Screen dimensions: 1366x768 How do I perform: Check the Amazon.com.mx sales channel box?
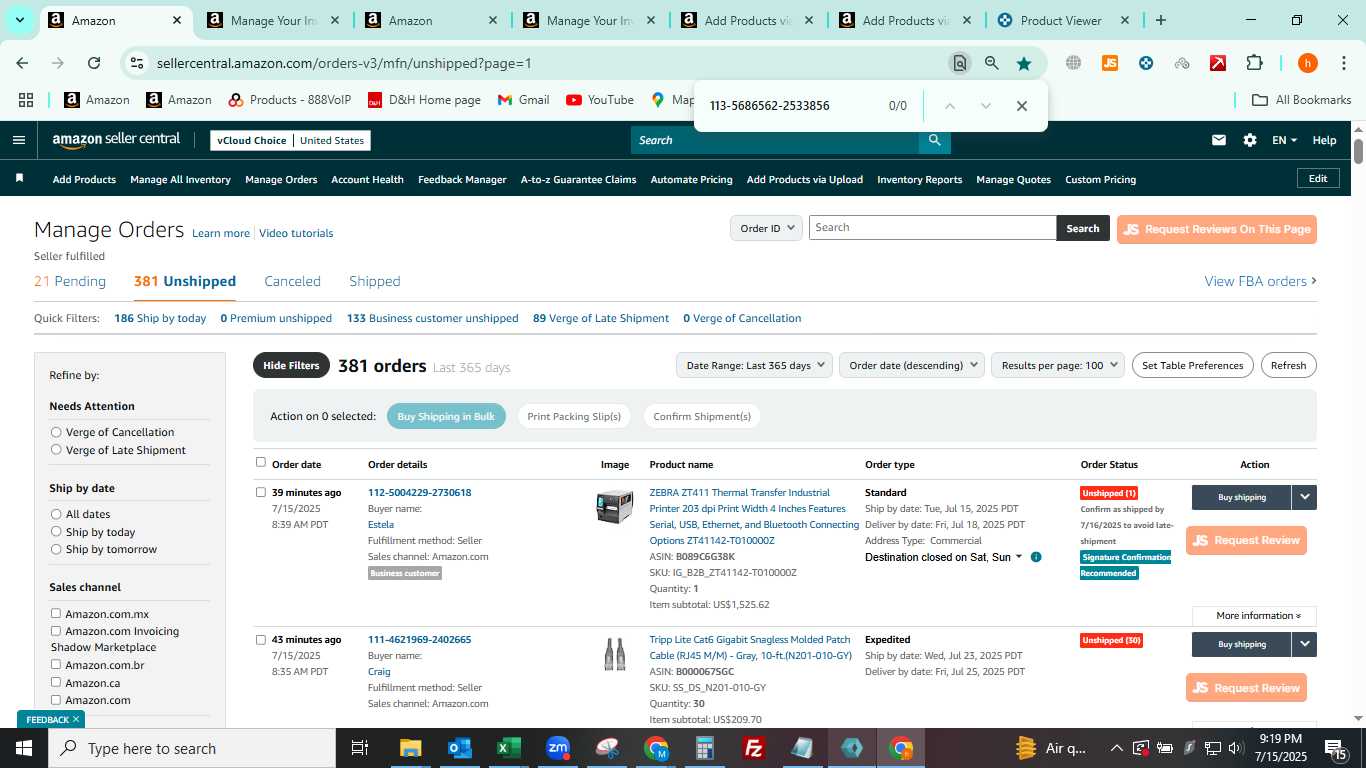pyautogui.click(x=56, y=613)
